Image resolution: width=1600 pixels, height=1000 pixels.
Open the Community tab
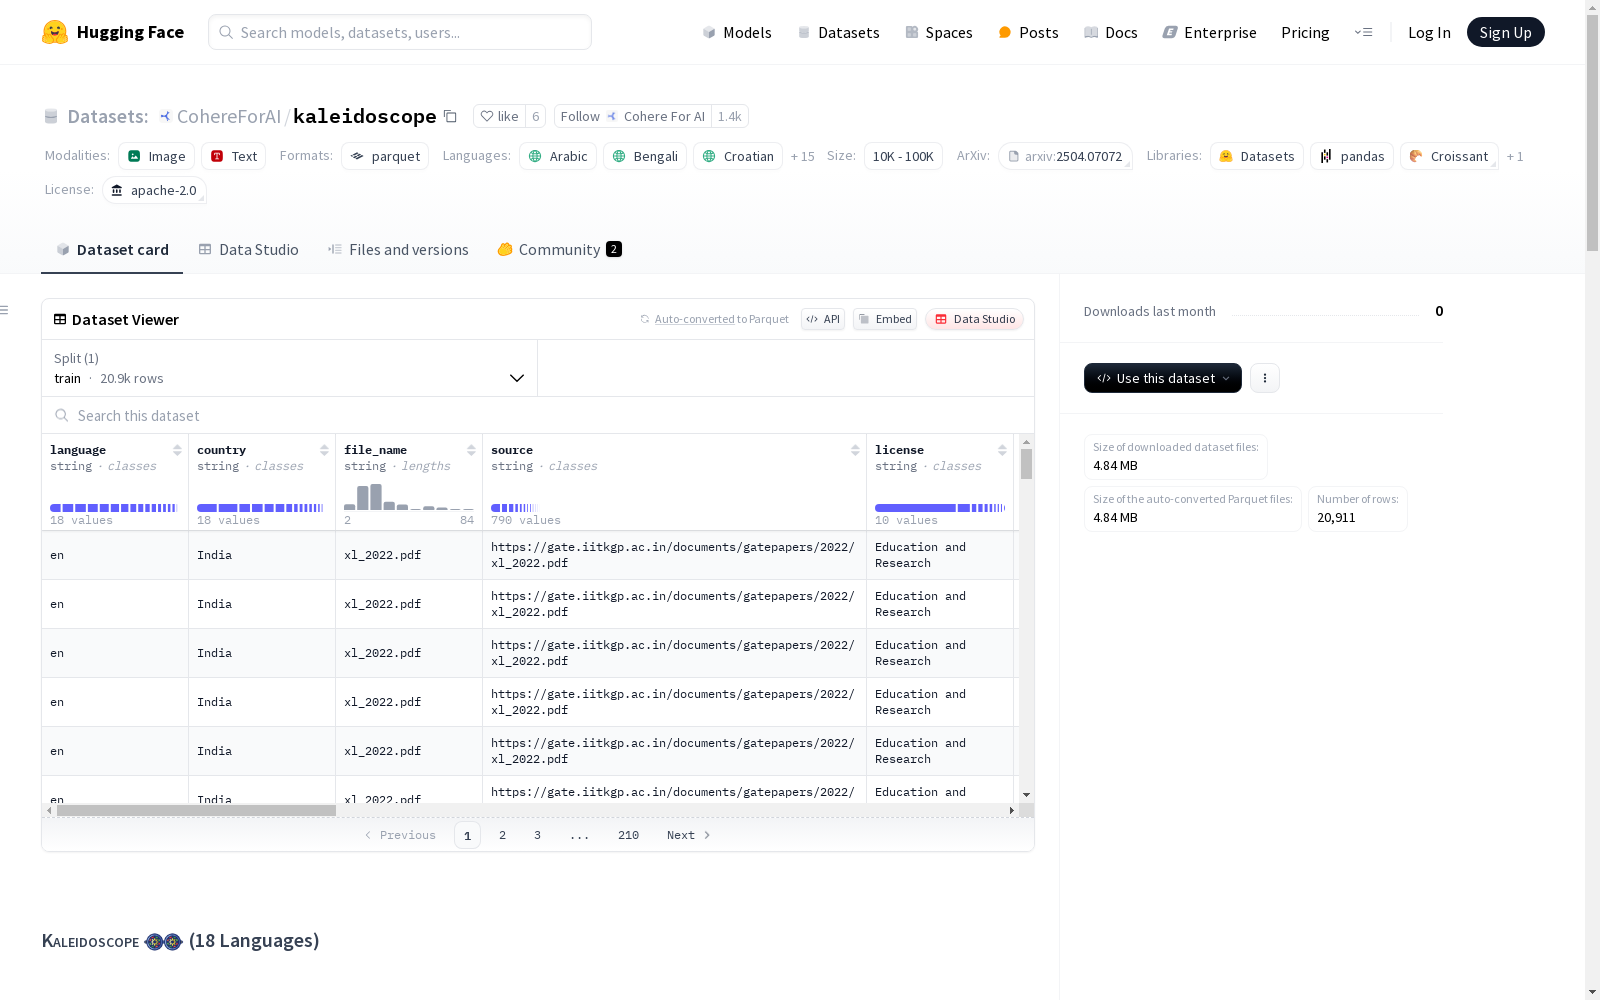click(560, 250)
